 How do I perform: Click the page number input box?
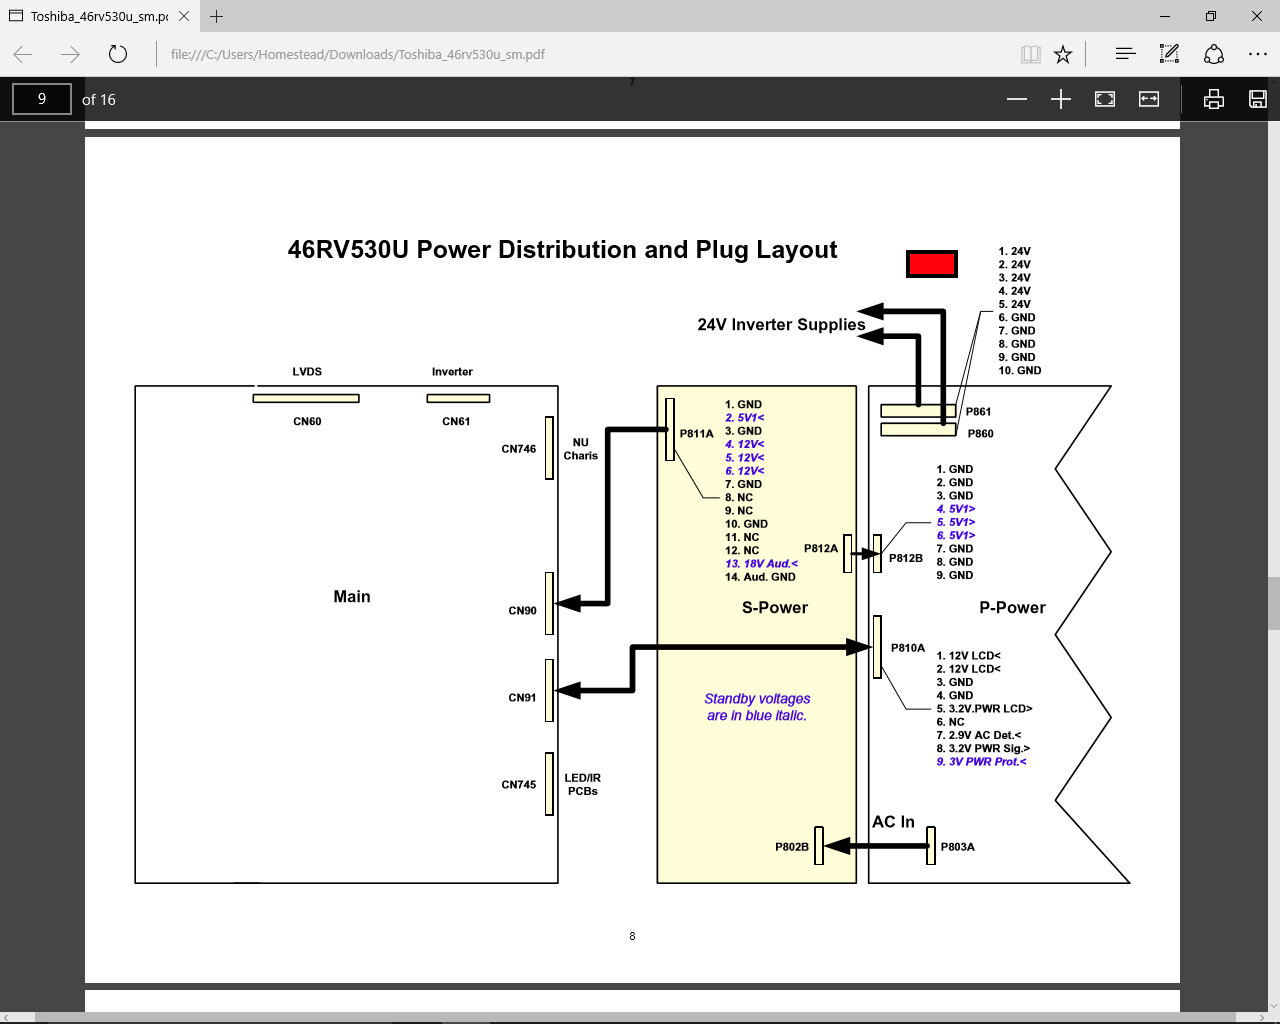point(42,99)
